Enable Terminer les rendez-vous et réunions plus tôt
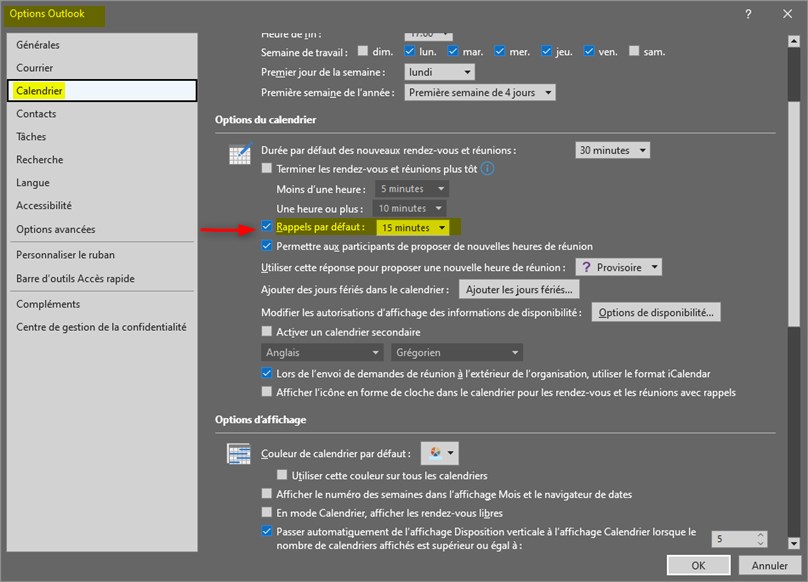 point(266,168)
